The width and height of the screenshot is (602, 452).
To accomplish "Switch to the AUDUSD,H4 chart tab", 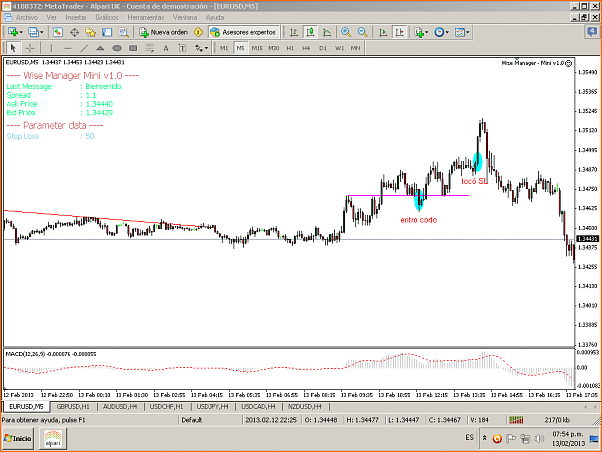I will (x=120, y=406).
